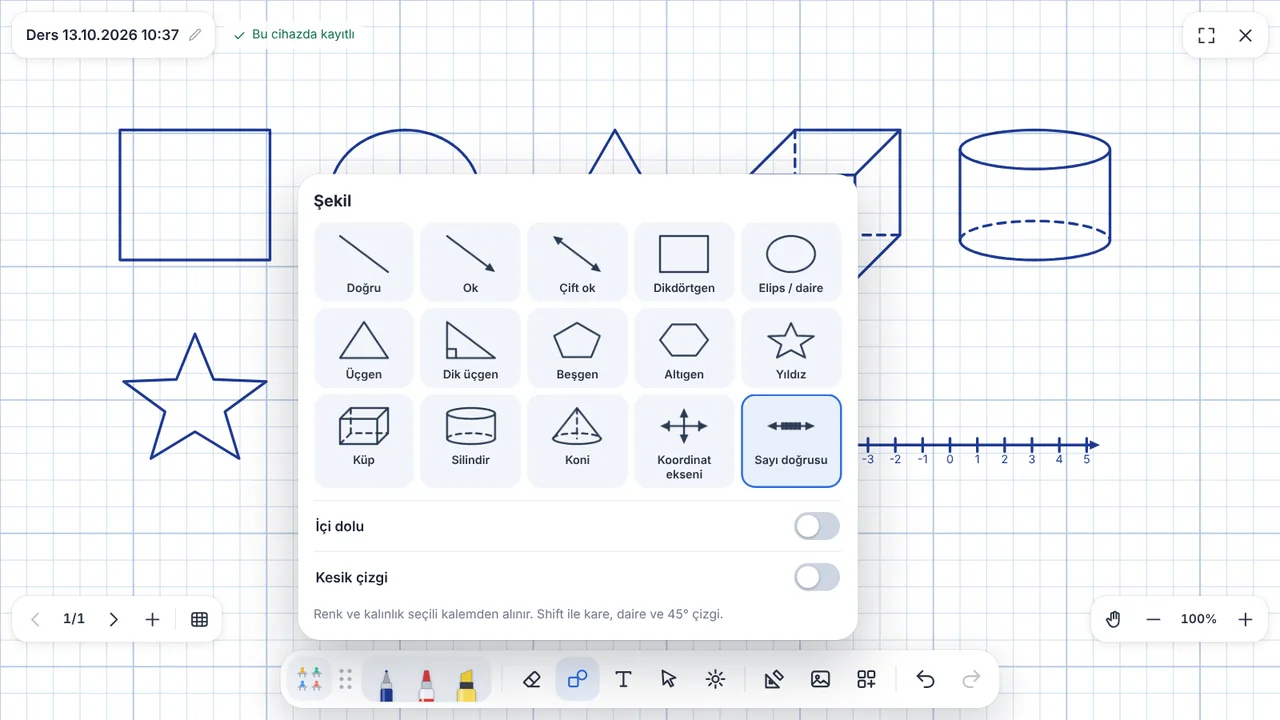Select the eraser tool in bottom toolbar
1280x720 pixels.
532,679
